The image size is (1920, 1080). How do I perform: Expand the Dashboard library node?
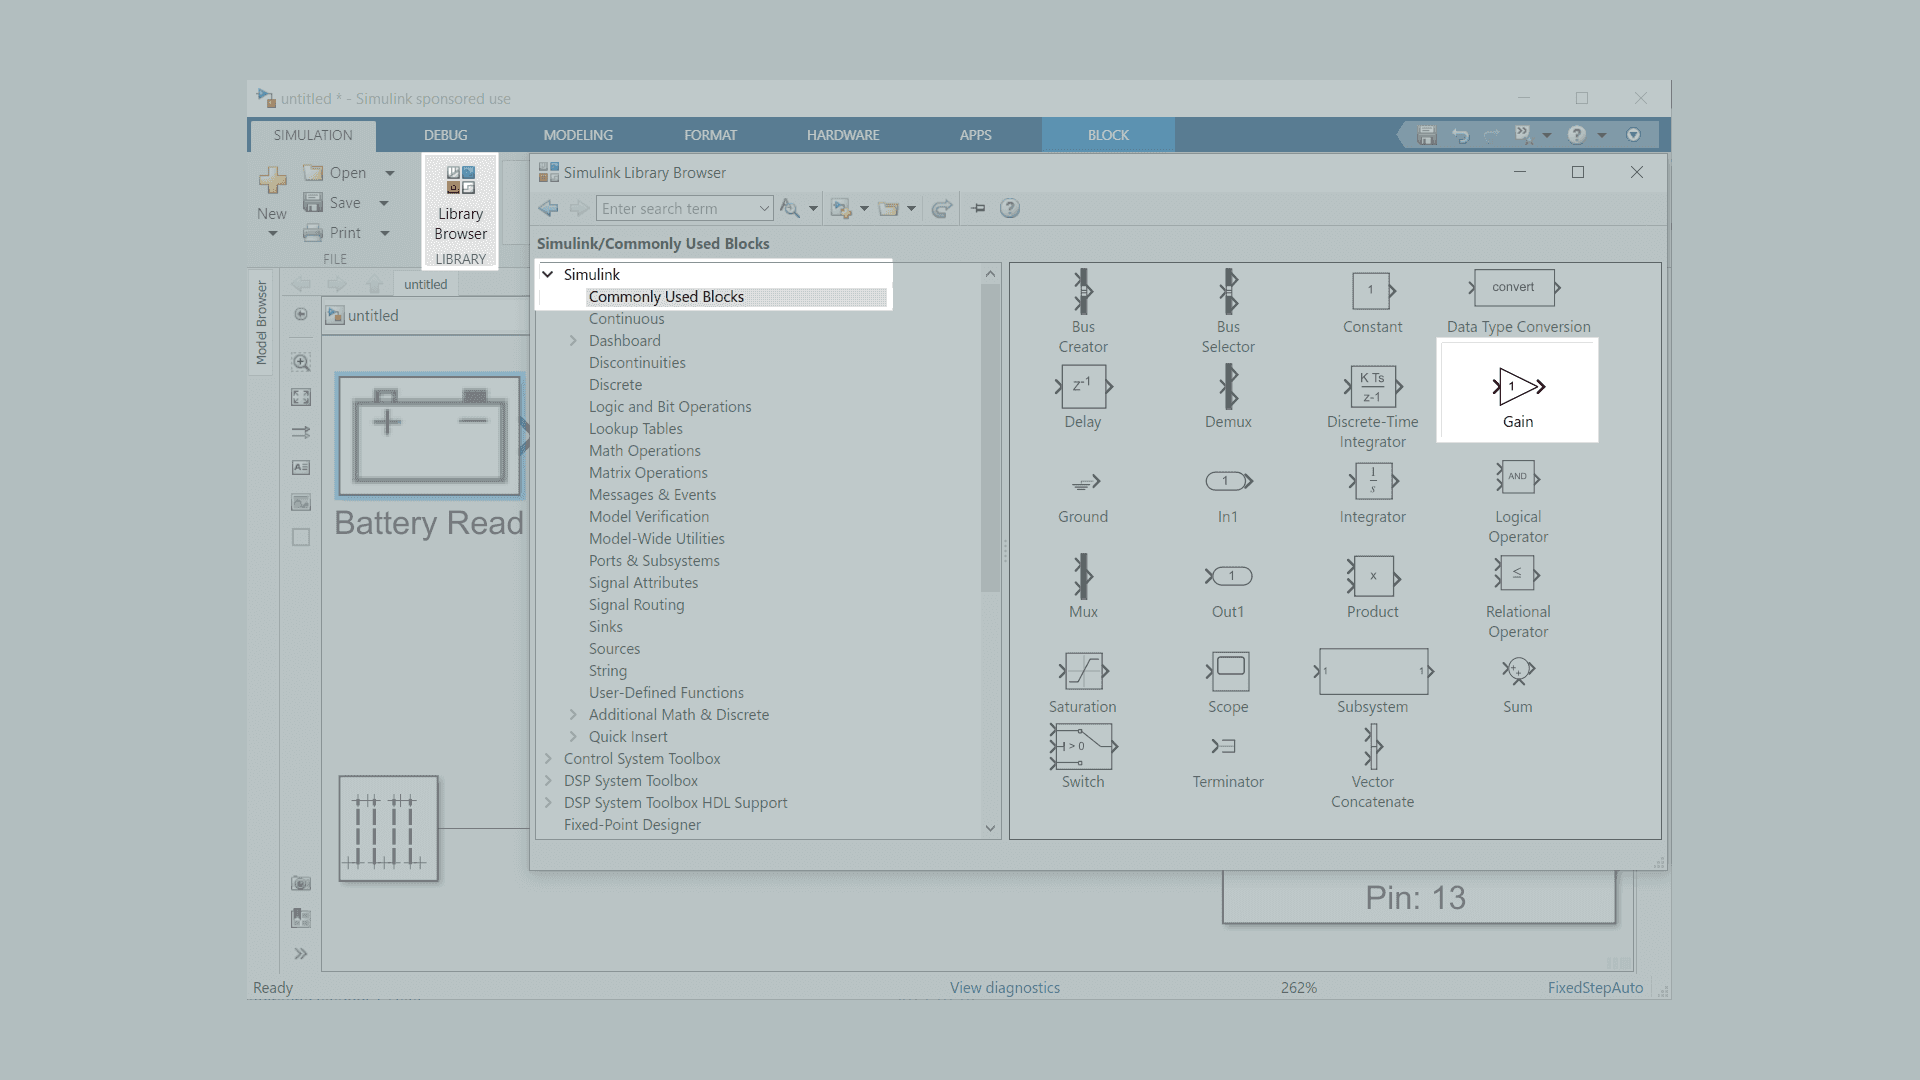(x=573, y=341)
